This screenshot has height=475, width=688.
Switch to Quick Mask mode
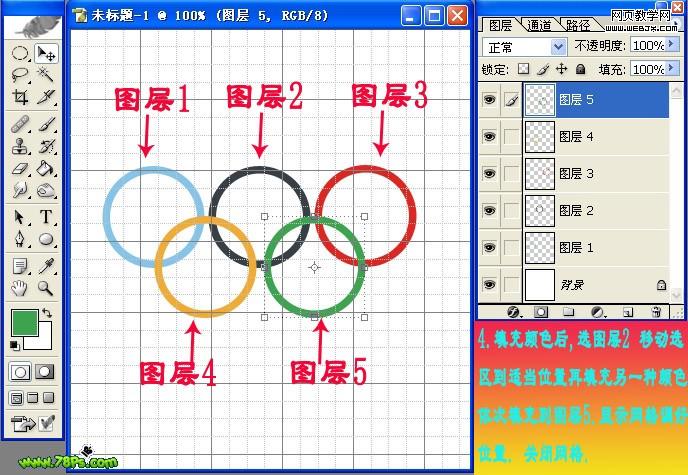point(45,372)
